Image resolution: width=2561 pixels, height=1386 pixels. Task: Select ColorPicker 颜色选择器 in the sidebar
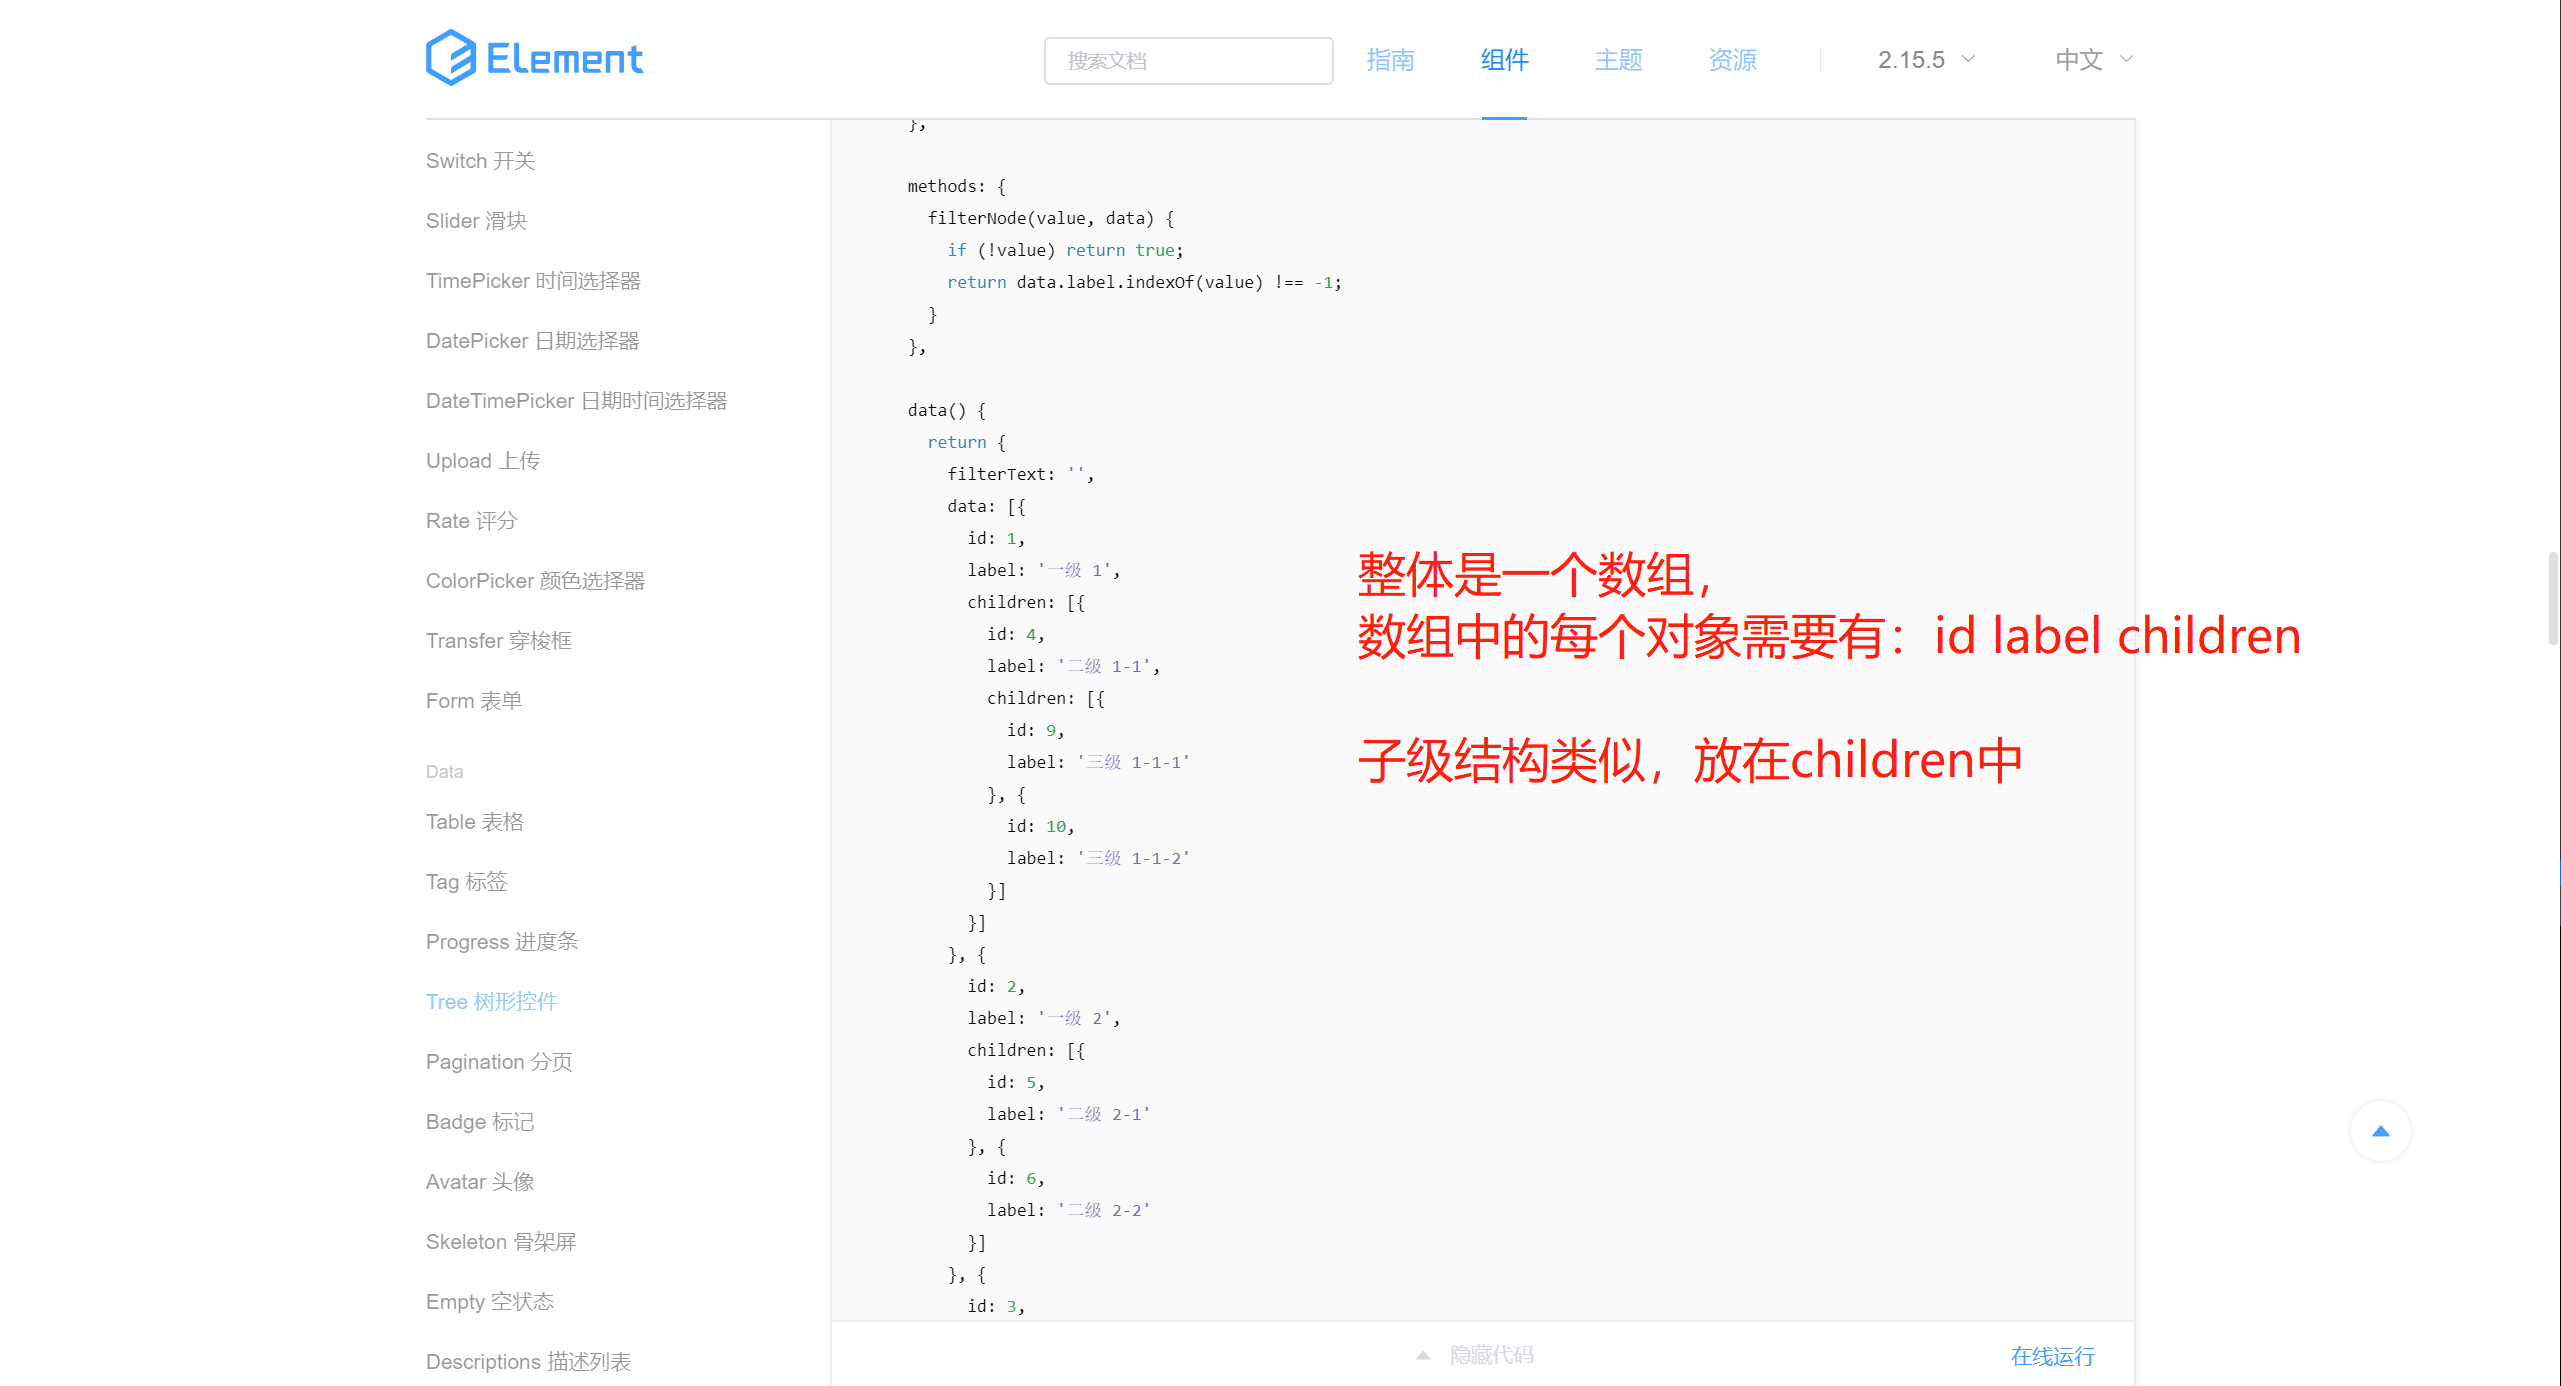[x=535, y=580]
